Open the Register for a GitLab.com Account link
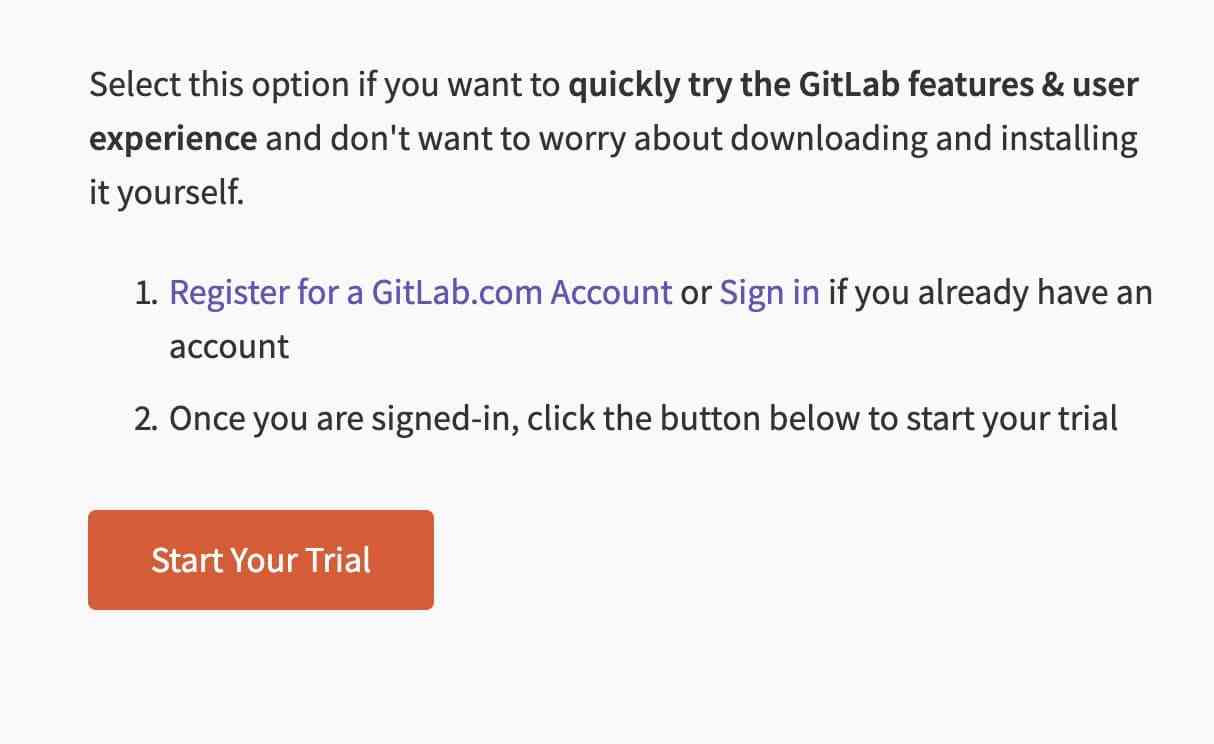The image size is (1214, 744). 420,293
